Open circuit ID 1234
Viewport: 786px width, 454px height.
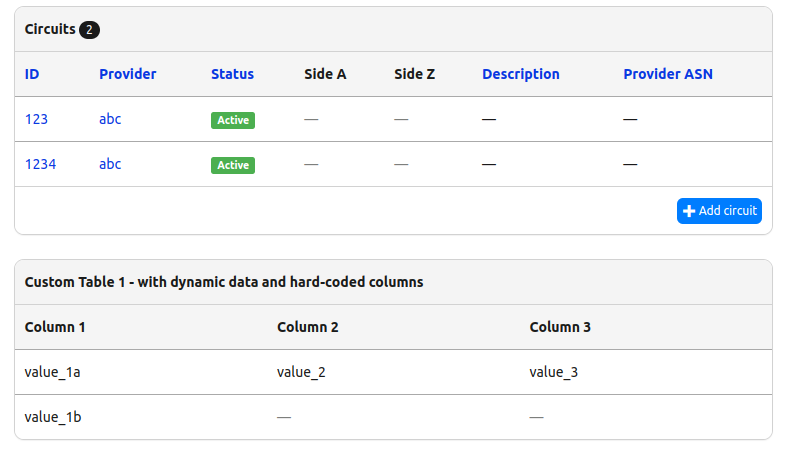tap(40, 164)
